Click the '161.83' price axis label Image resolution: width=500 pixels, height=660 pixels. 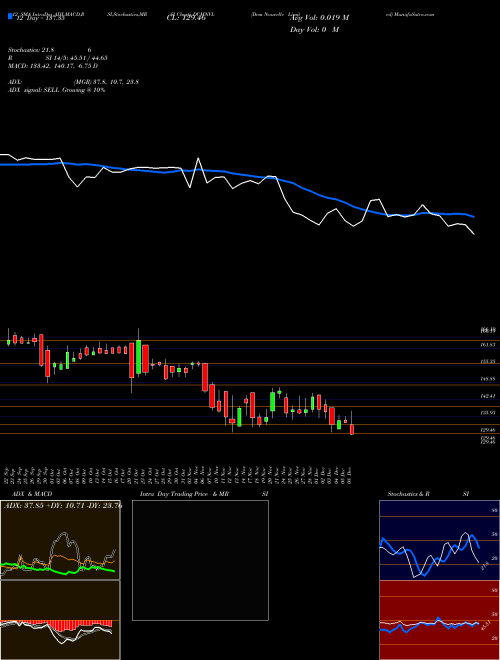coord(488,345)
